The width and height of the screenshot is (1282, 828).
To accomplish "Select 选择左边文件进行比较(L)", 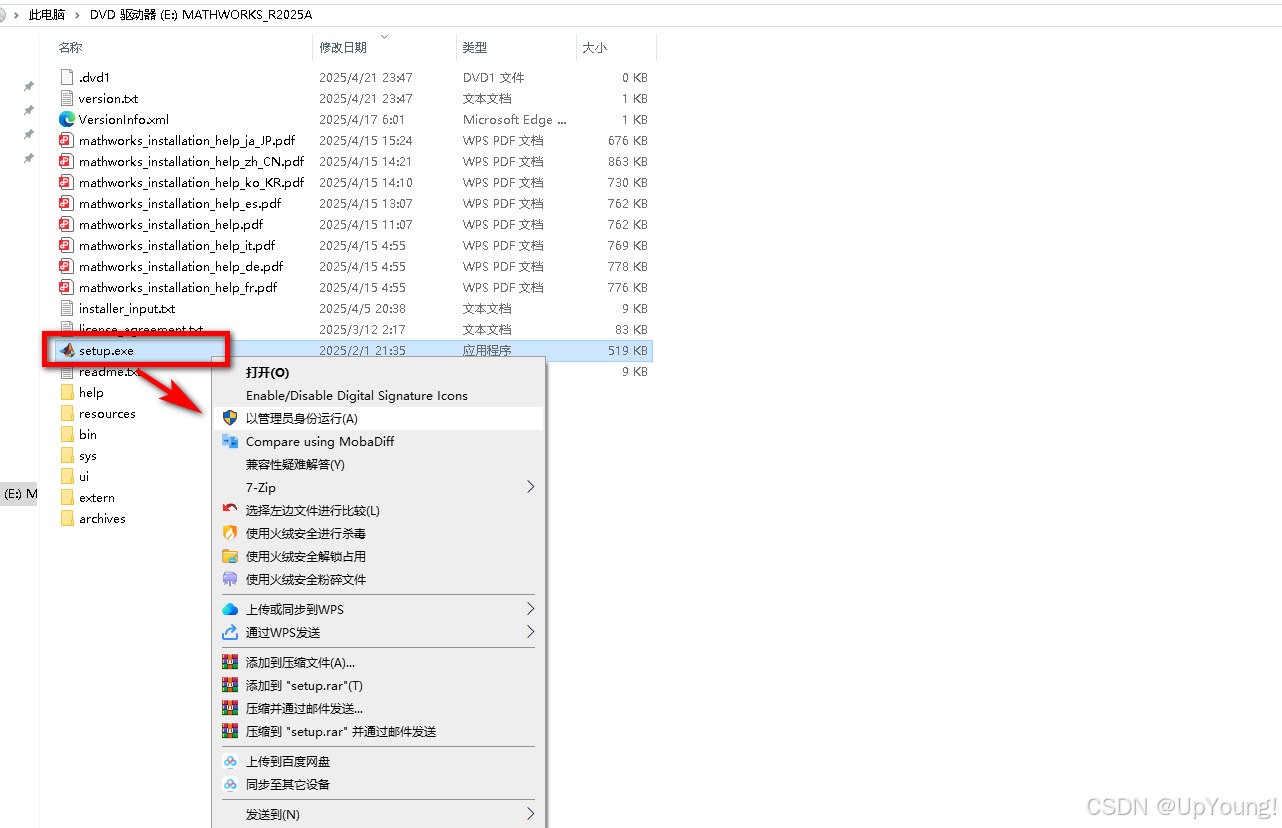I will click(379, 510).
